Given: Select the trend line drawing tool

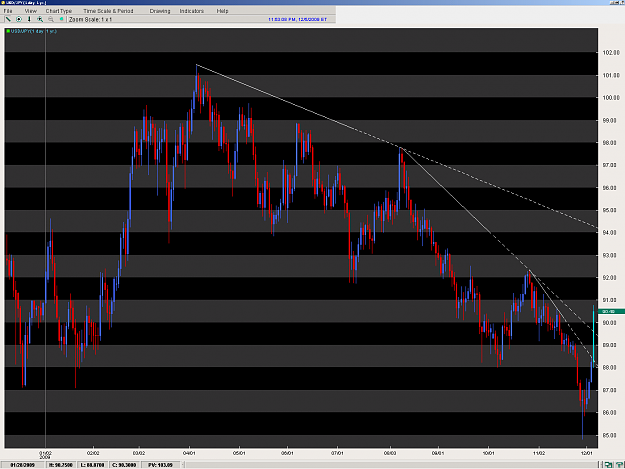Looking at the screenshot, I should (x=8, y=19).
